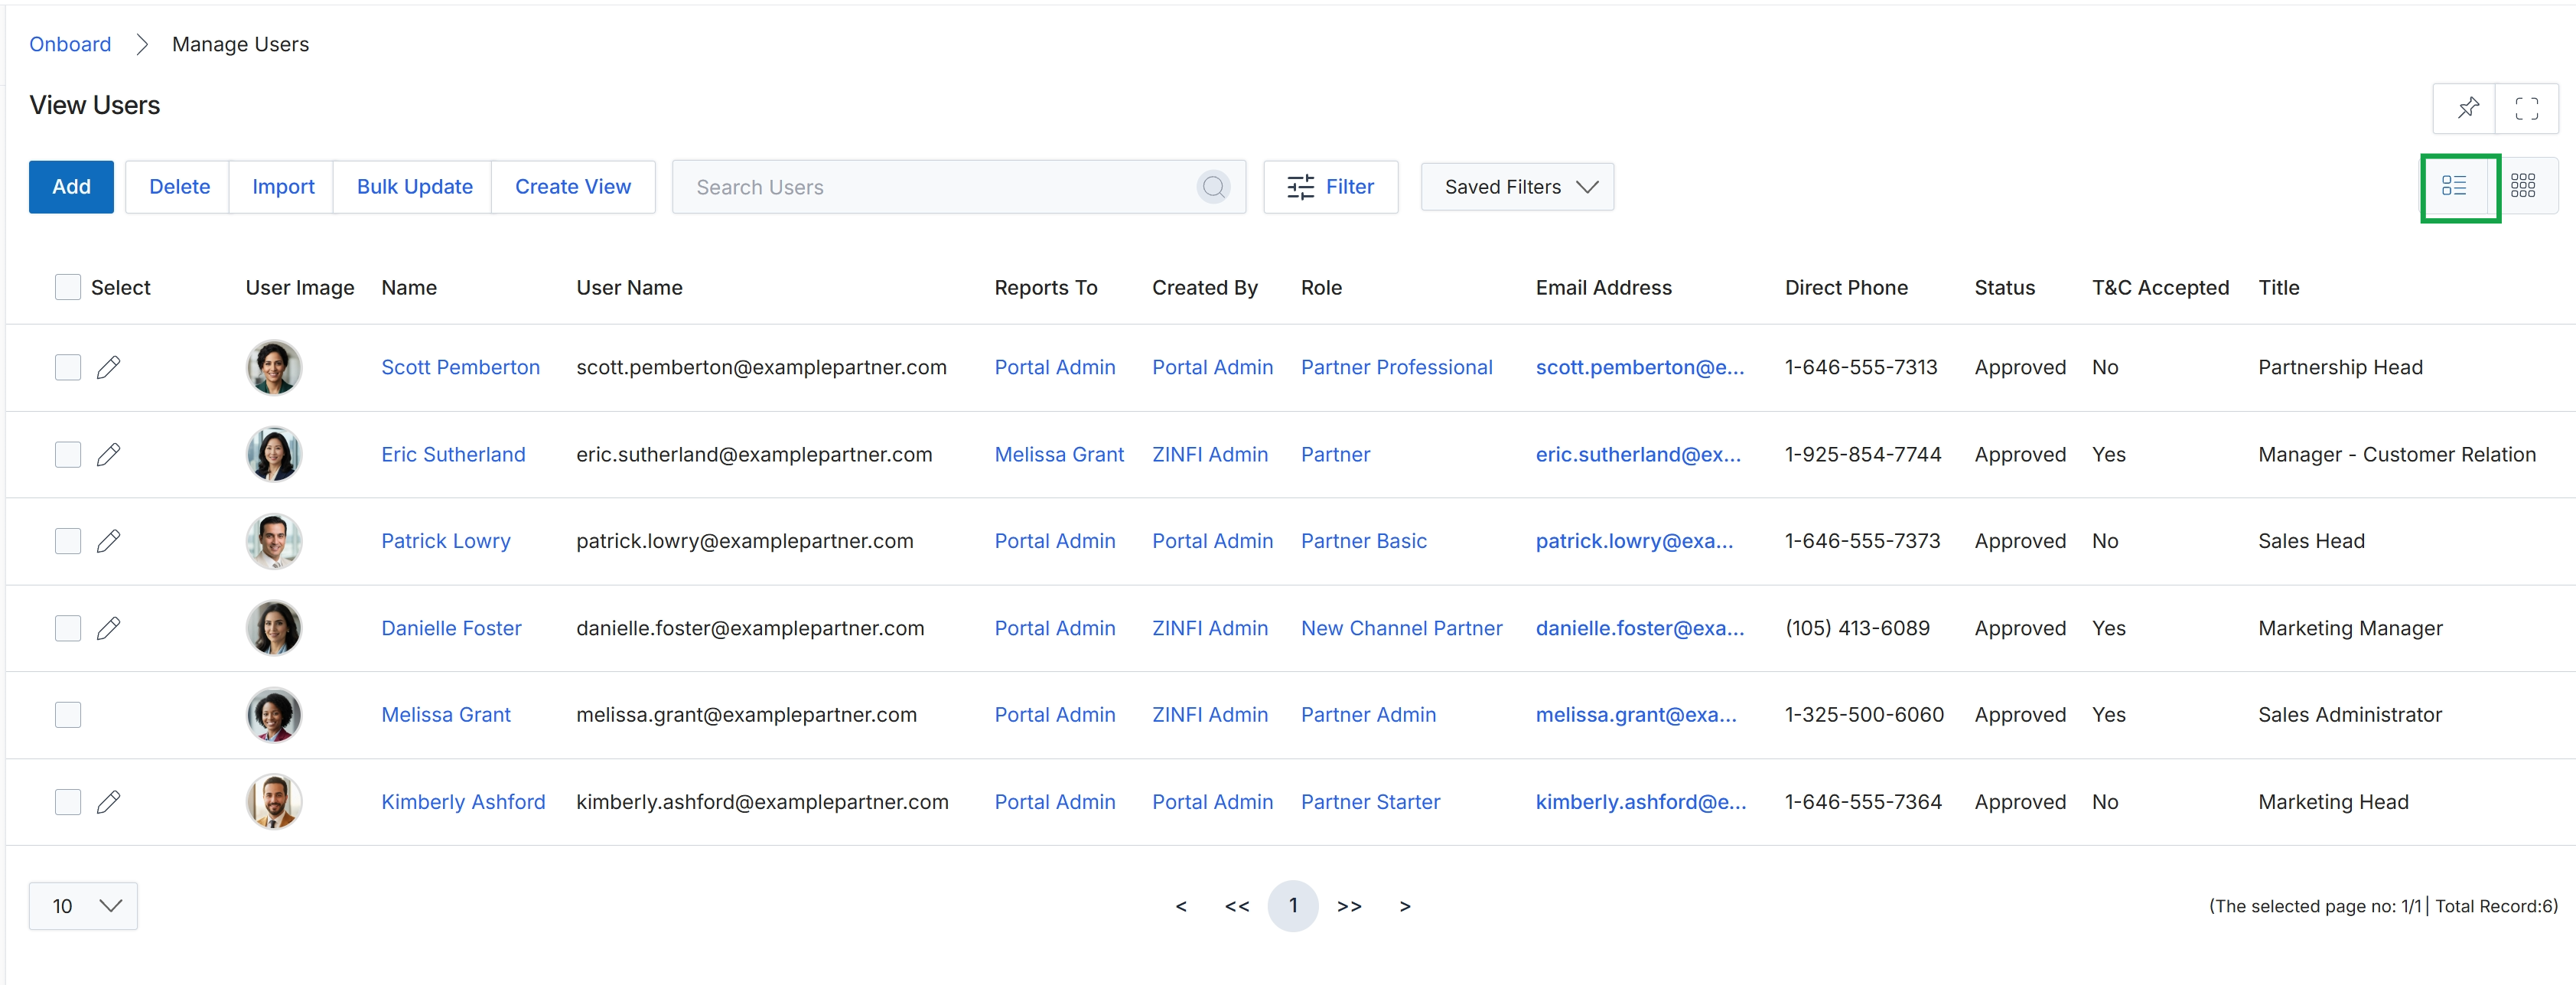Open Scott Pemberton name link

coord(460,368)
